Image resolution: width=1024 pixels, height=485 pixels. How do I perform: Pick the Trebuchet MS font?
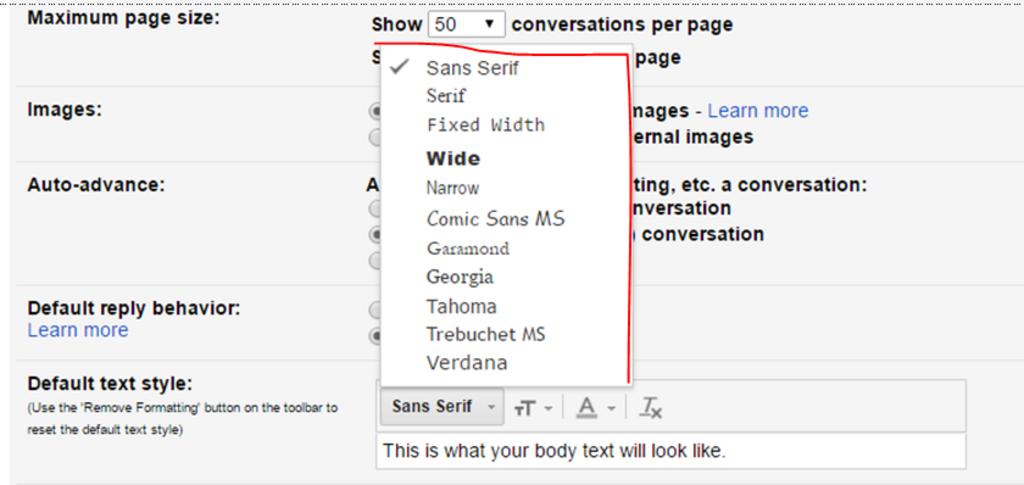click(485, 334)
